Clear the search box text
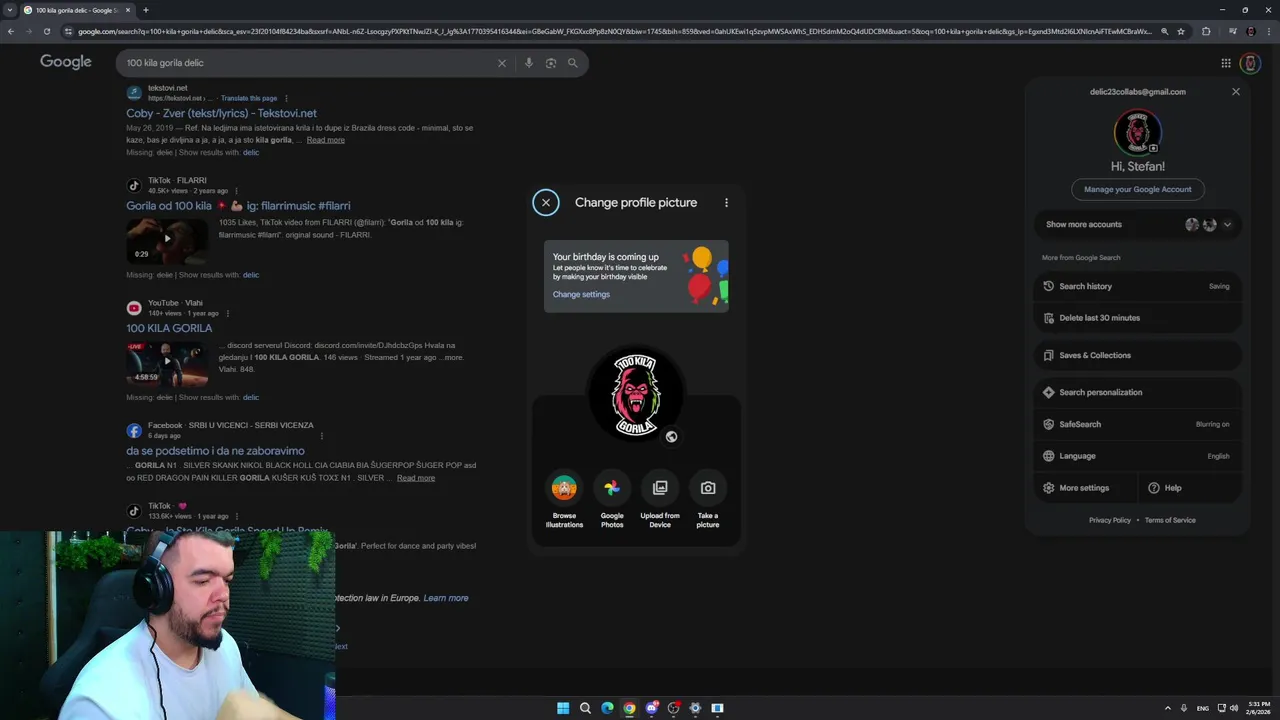This screenshot has height=720, width=1280. pos(502,63)
